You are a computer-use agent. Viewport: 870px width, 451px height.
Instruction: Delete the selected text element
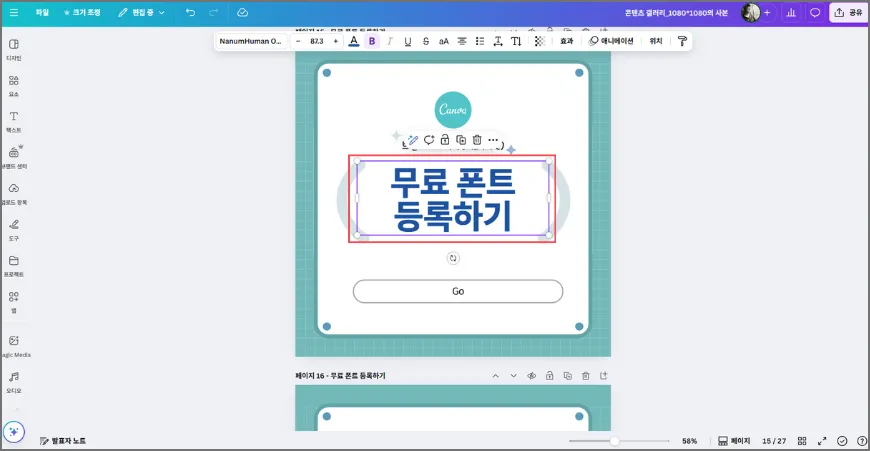[477, 140]
